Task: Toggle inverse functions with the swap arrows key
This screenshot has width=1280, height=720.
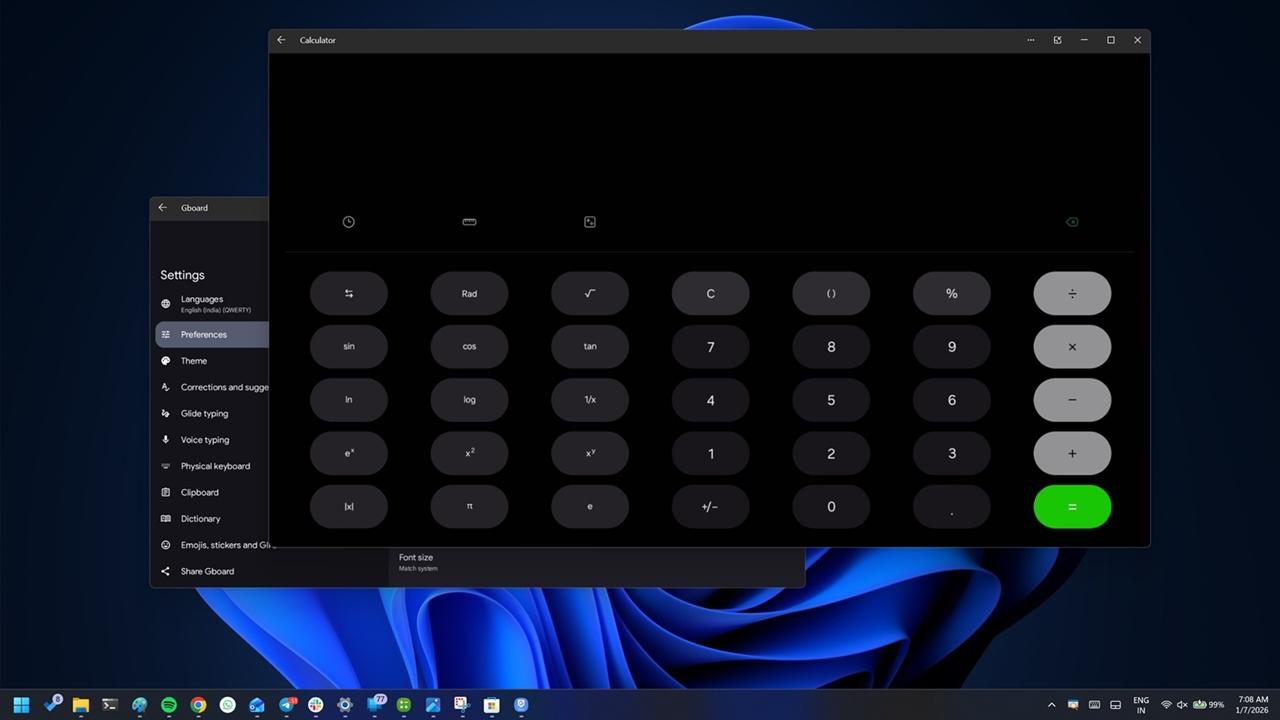Action: (x=348, y=293)
